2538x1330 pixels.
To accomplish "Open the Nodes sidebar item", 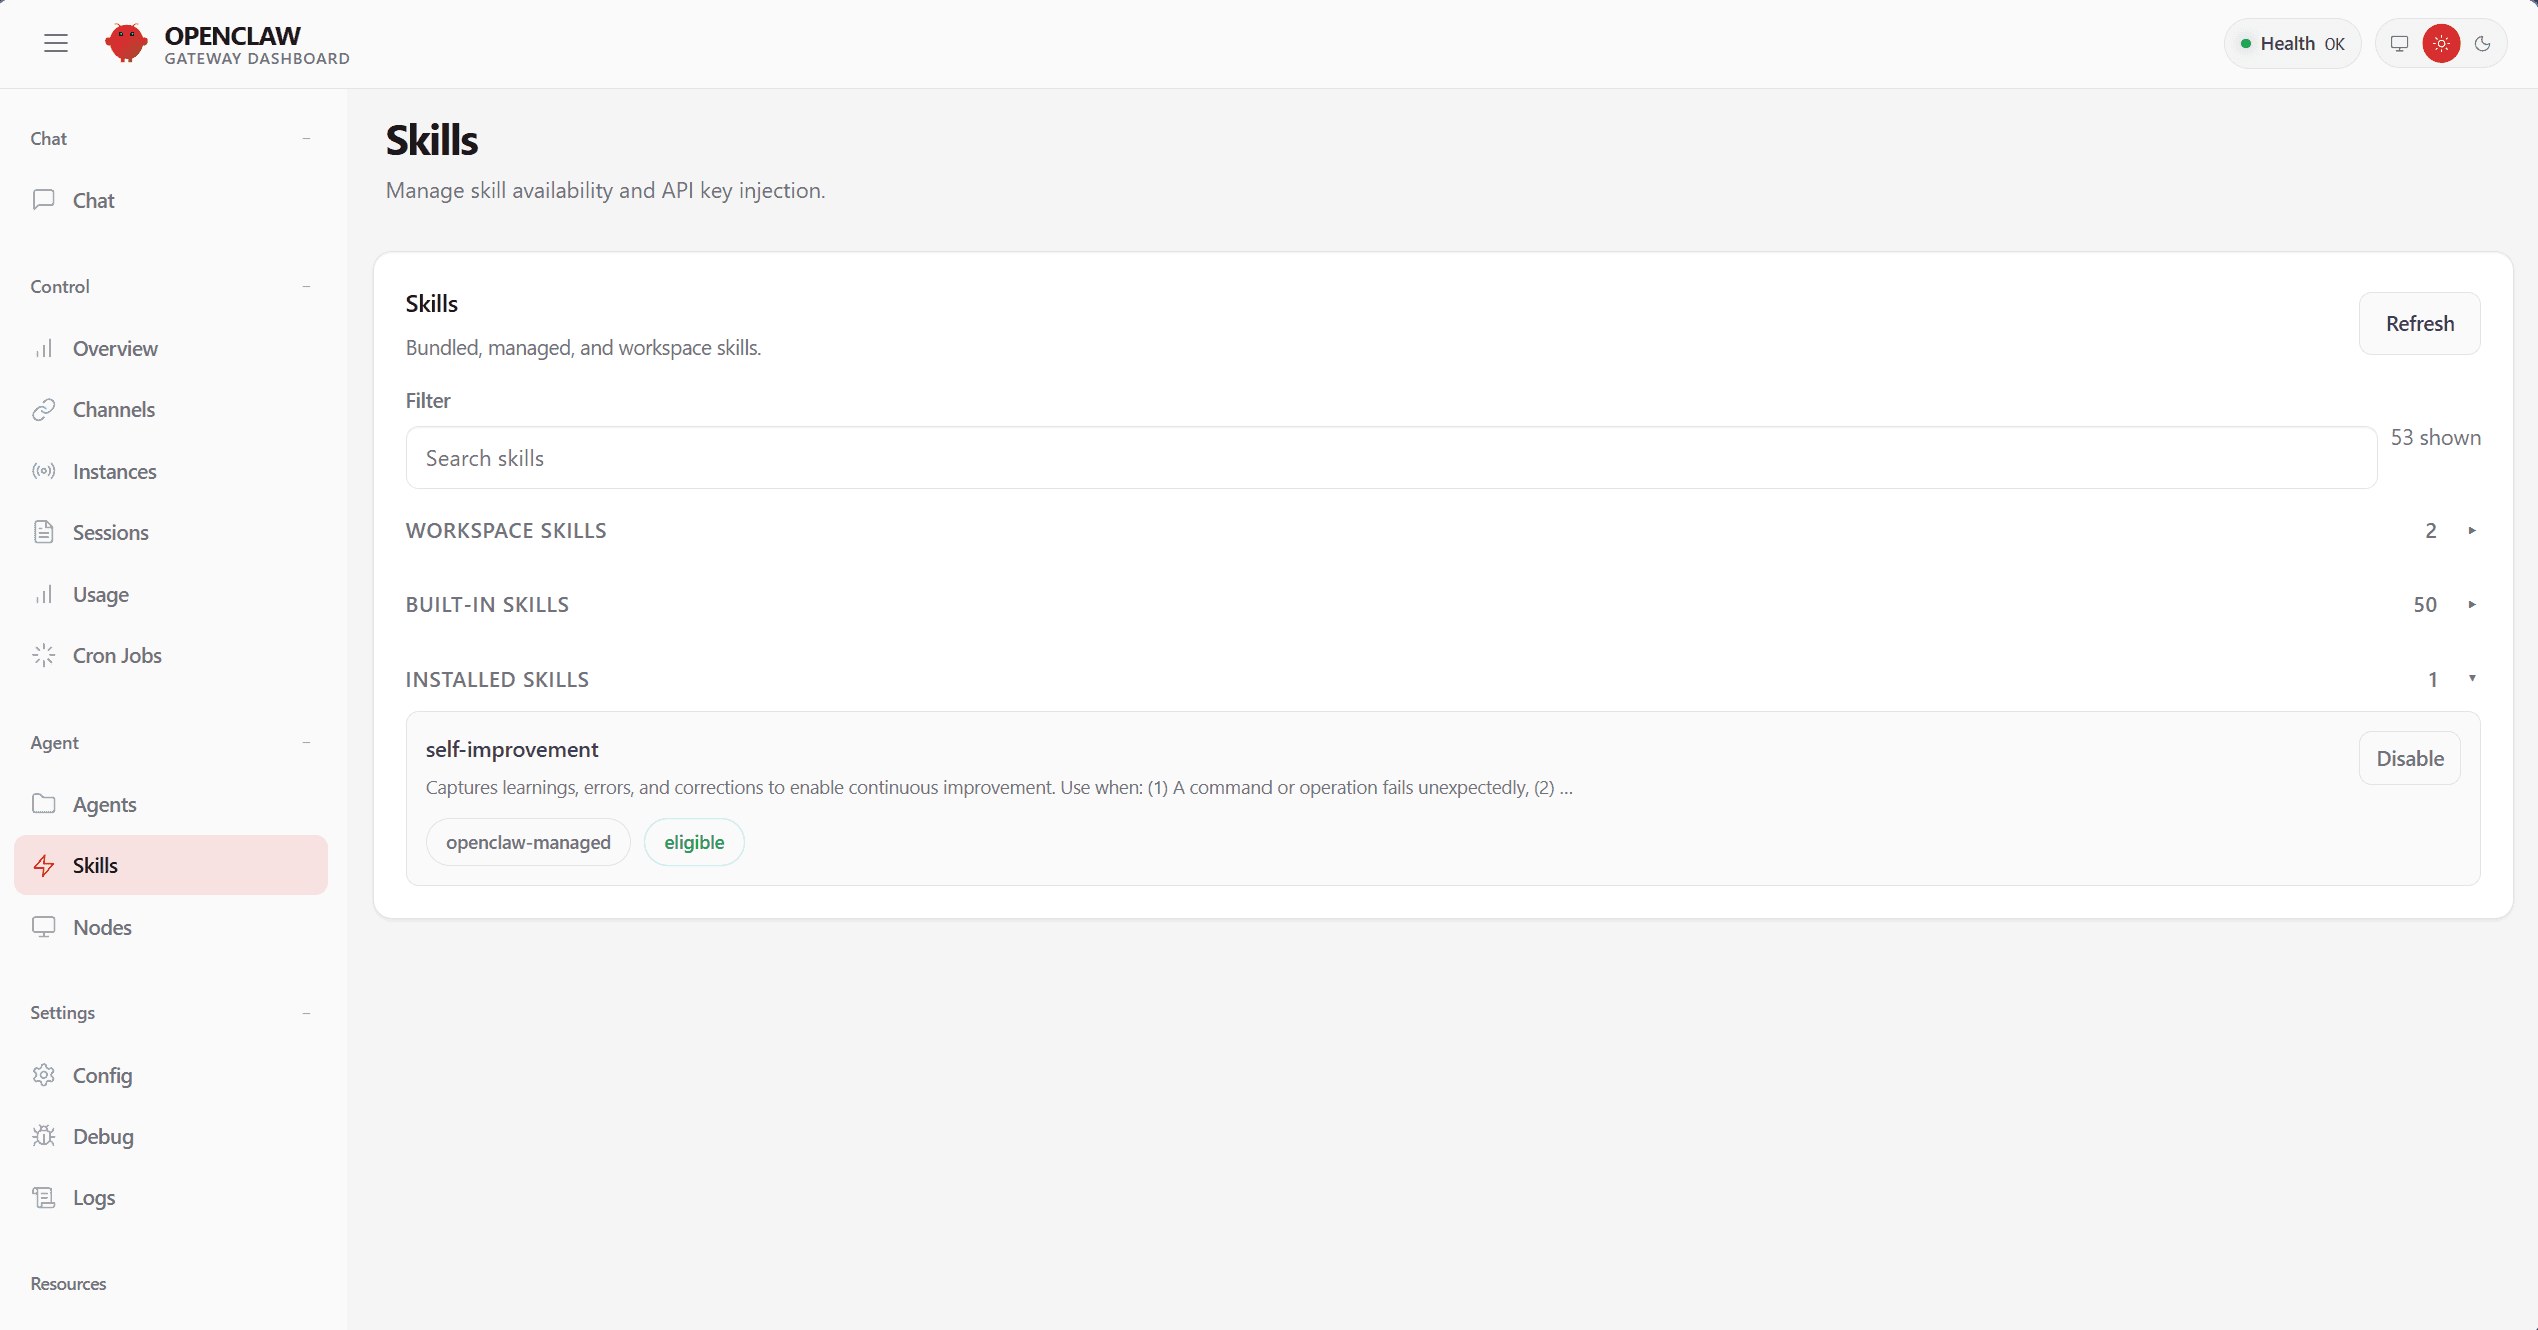I will pyautogui.click(x=102, y=927).
